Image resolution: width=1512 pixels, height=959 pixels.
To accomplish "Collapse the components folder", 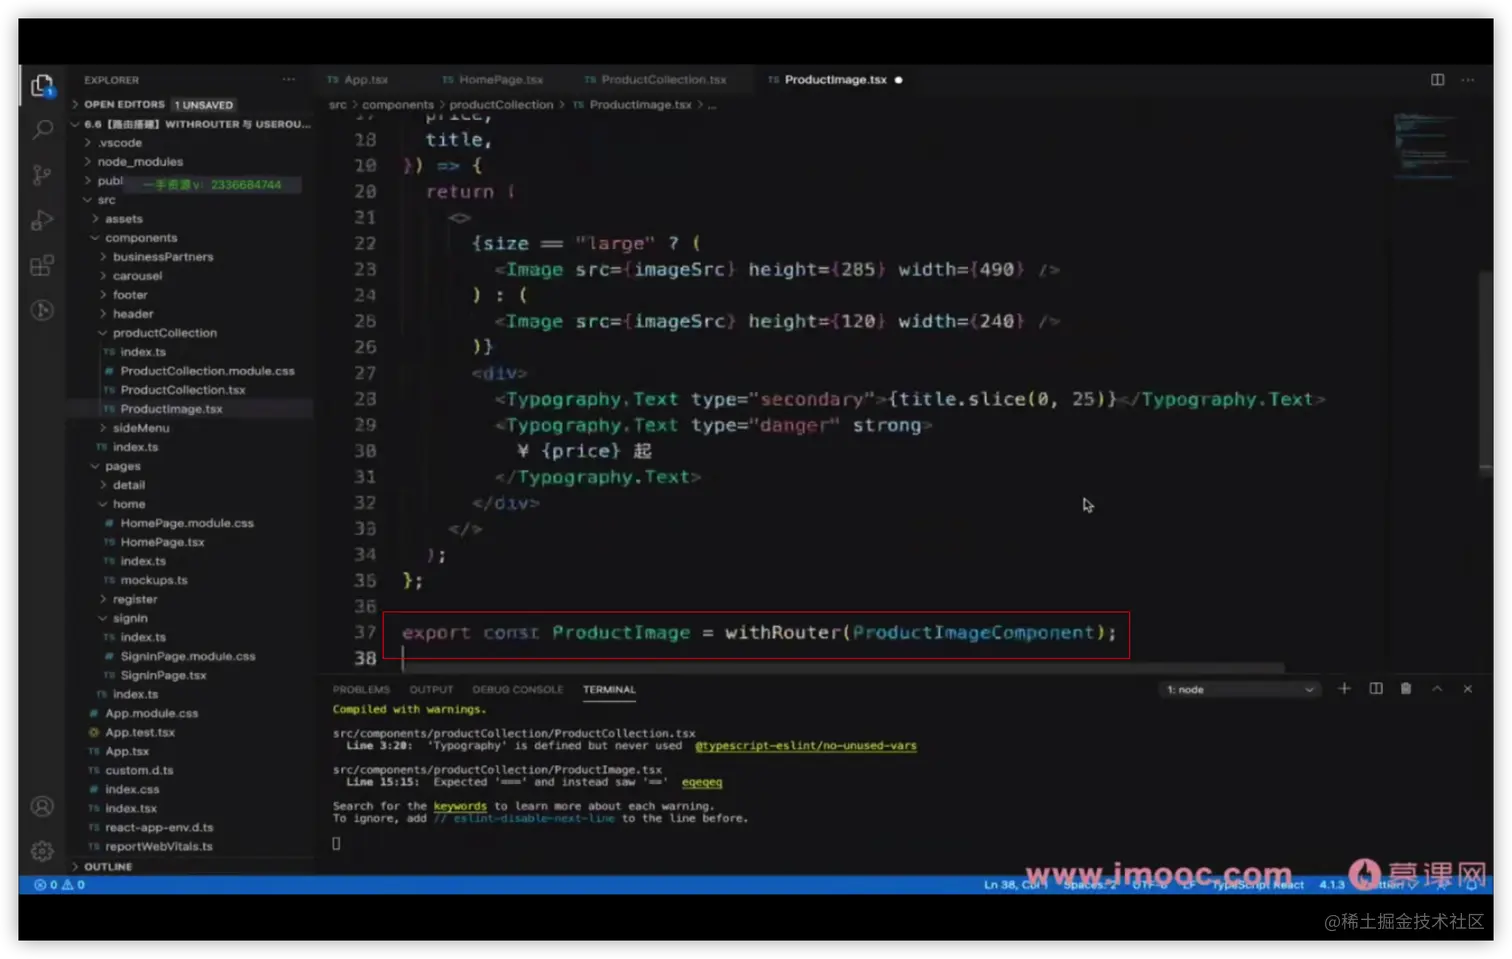I will pyautogui.click(x=141, y=238).
